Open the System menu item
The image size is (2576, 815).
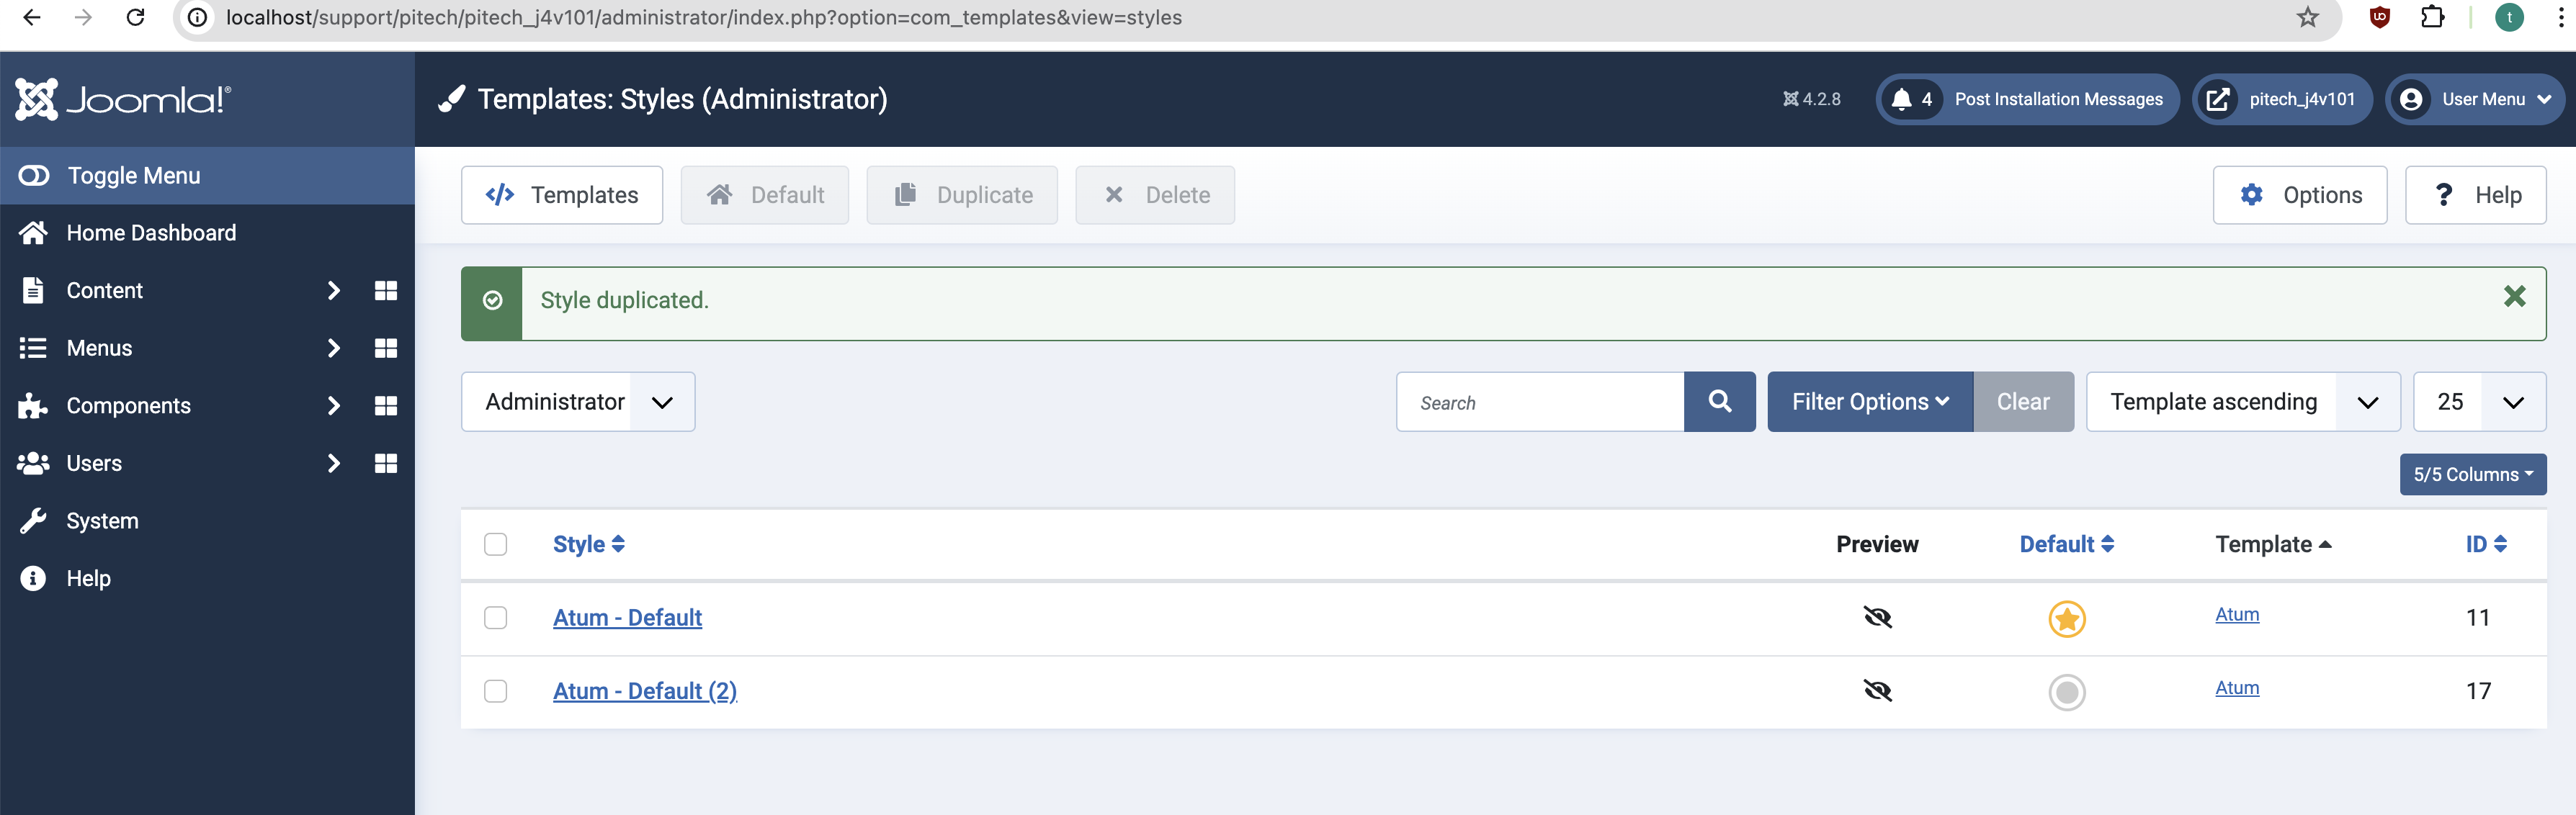102,519
